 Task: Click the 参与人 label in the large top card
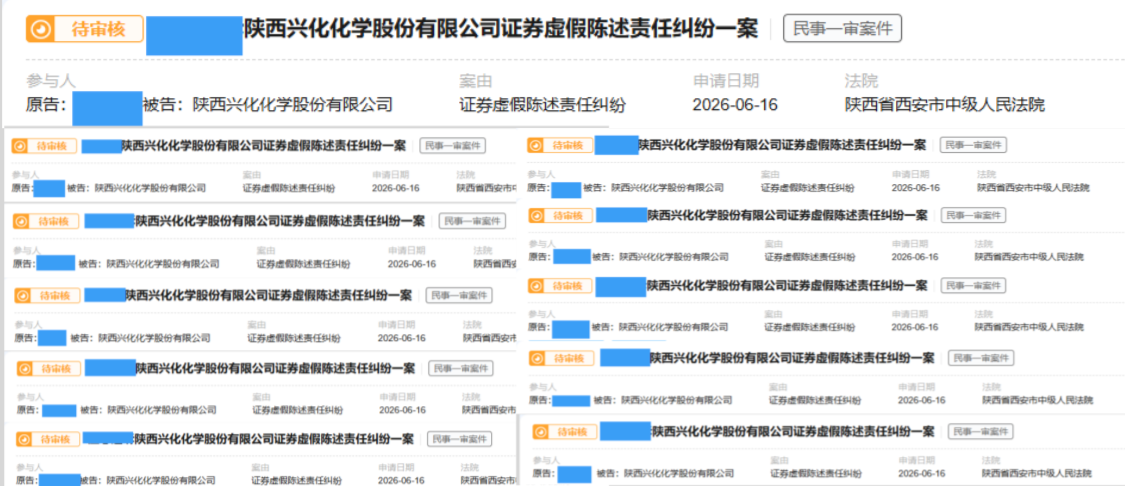[x=50, y=81]
